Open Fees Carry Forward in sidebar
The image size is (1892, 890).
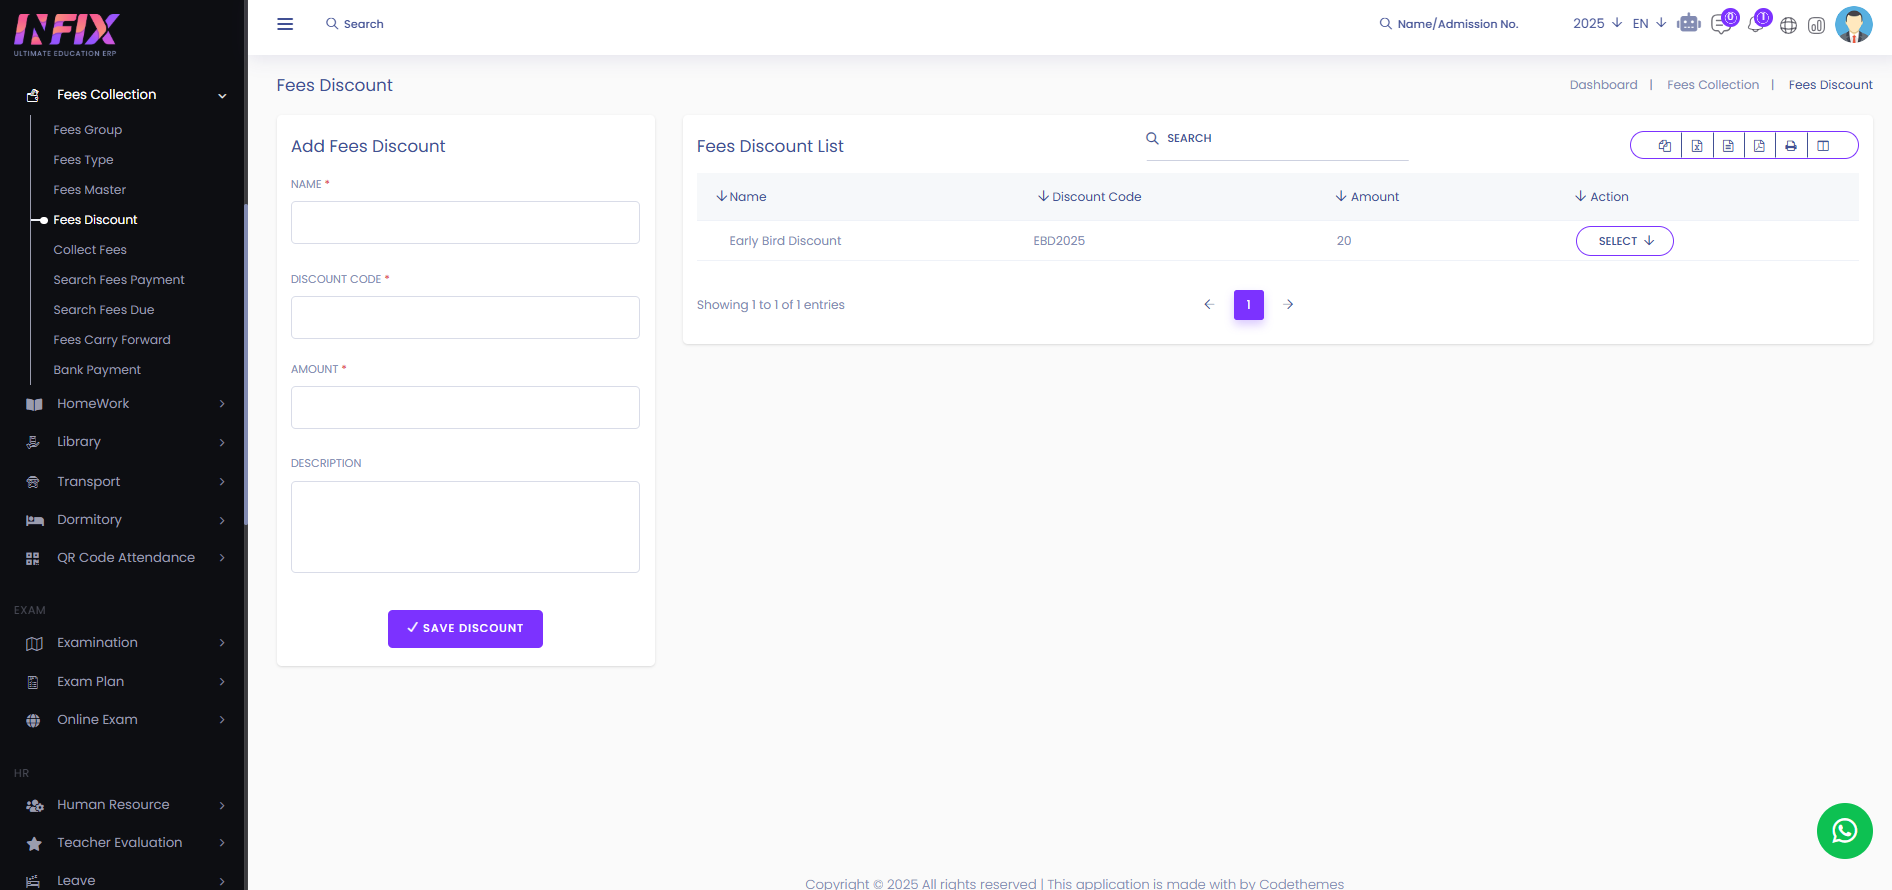coord(112,340)
